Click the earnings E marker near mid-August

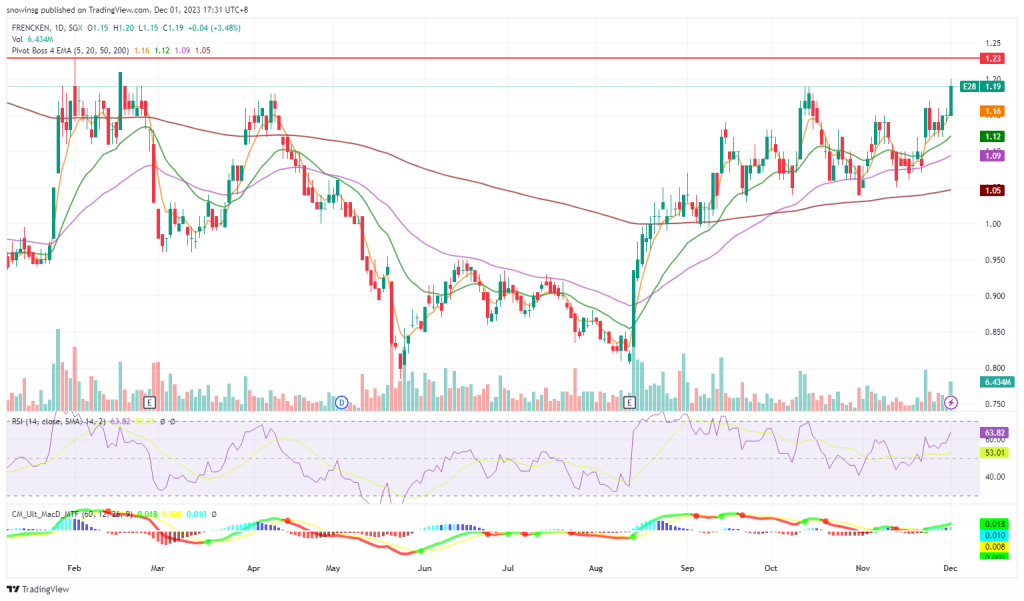630,402
